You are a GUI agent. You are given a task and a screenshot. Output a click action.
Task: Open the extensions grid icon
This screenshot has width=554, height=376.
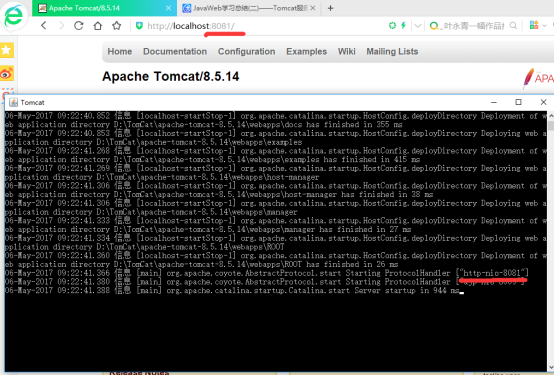534,25
